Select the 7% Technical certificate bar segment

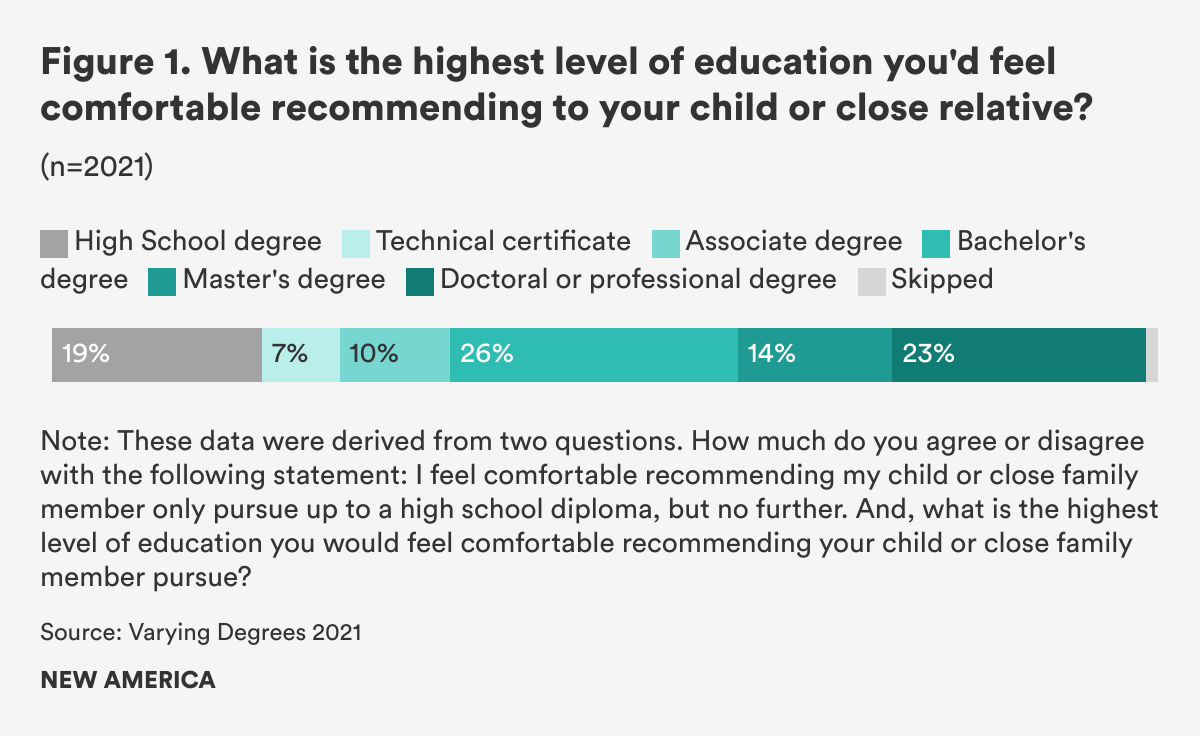(301, 354)
